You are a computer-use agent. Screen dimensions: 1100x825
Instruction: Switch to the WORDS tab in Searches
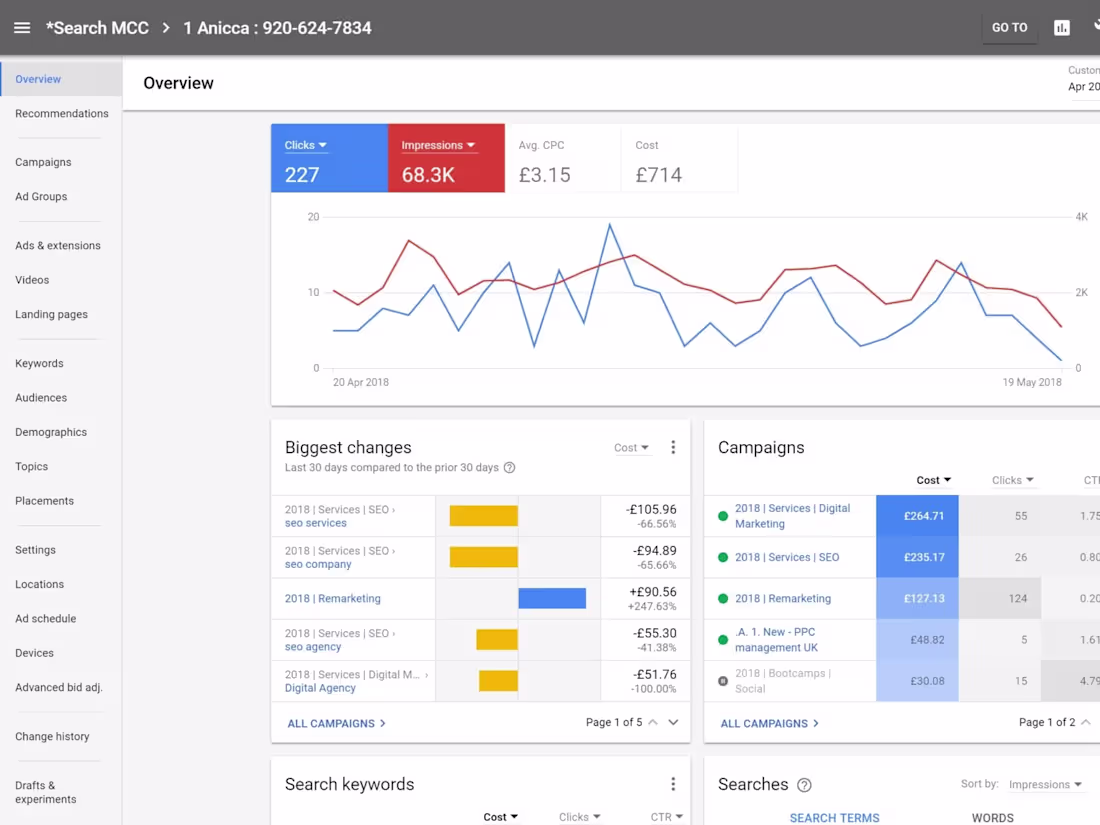point(993,818)
